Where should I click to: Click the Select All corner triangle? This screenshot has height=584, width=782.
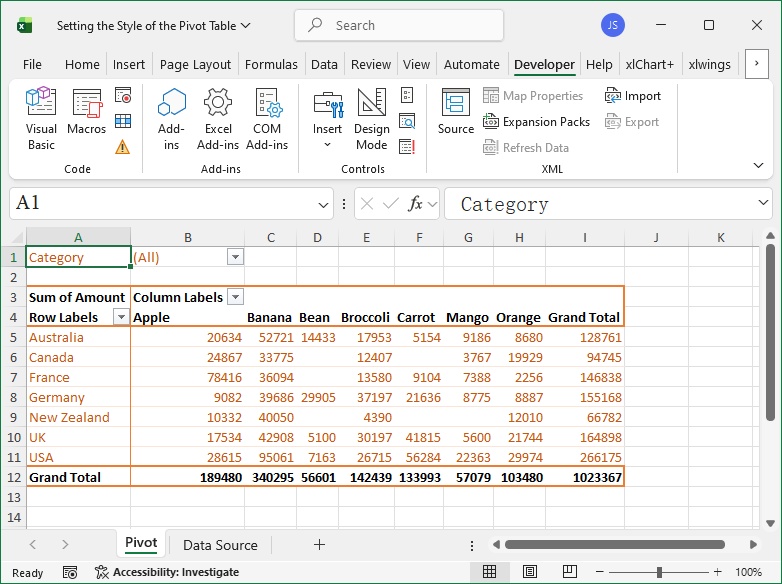(x=17, y=237)
